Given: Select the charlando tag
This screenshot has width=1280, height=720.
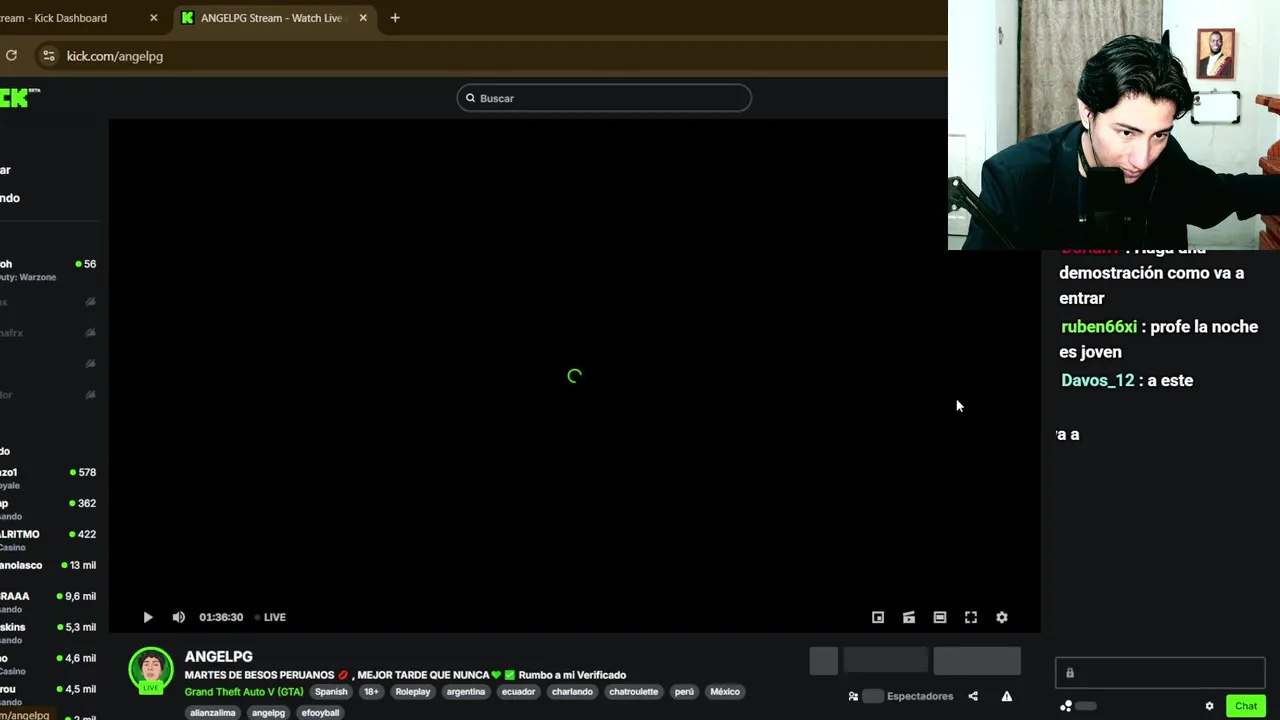Looking at the screenshot, I should 572,692.
